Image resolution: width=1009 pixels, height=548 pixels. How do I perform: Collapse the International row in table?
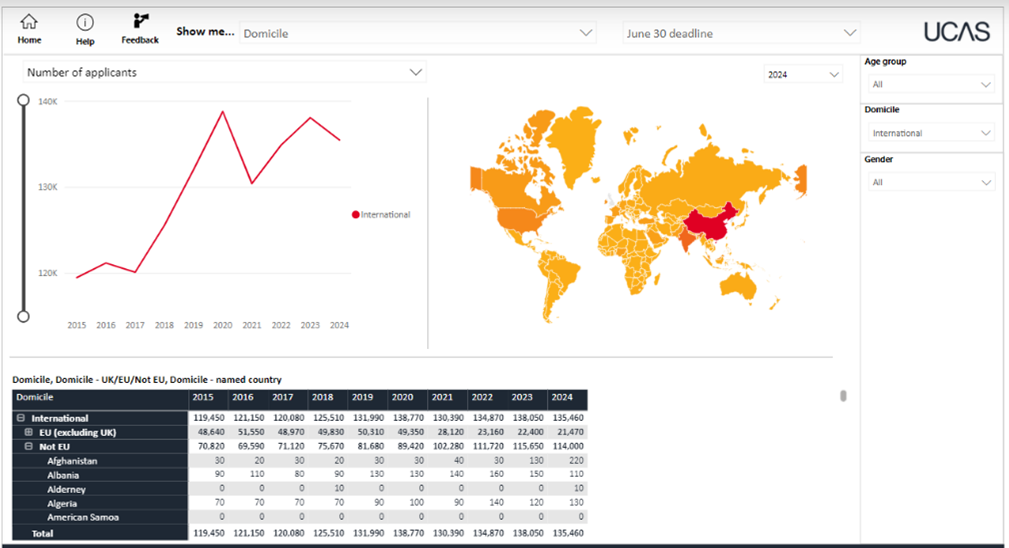point(20,418)
